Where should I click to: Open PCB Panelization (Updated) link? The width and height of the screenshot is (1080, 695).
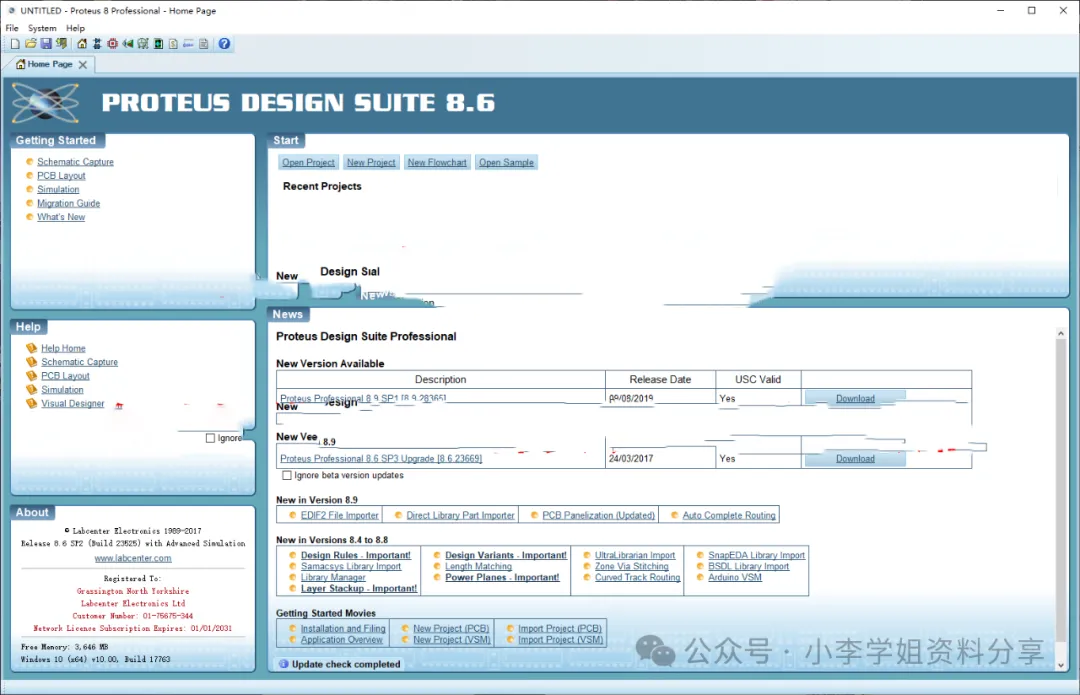598,515
